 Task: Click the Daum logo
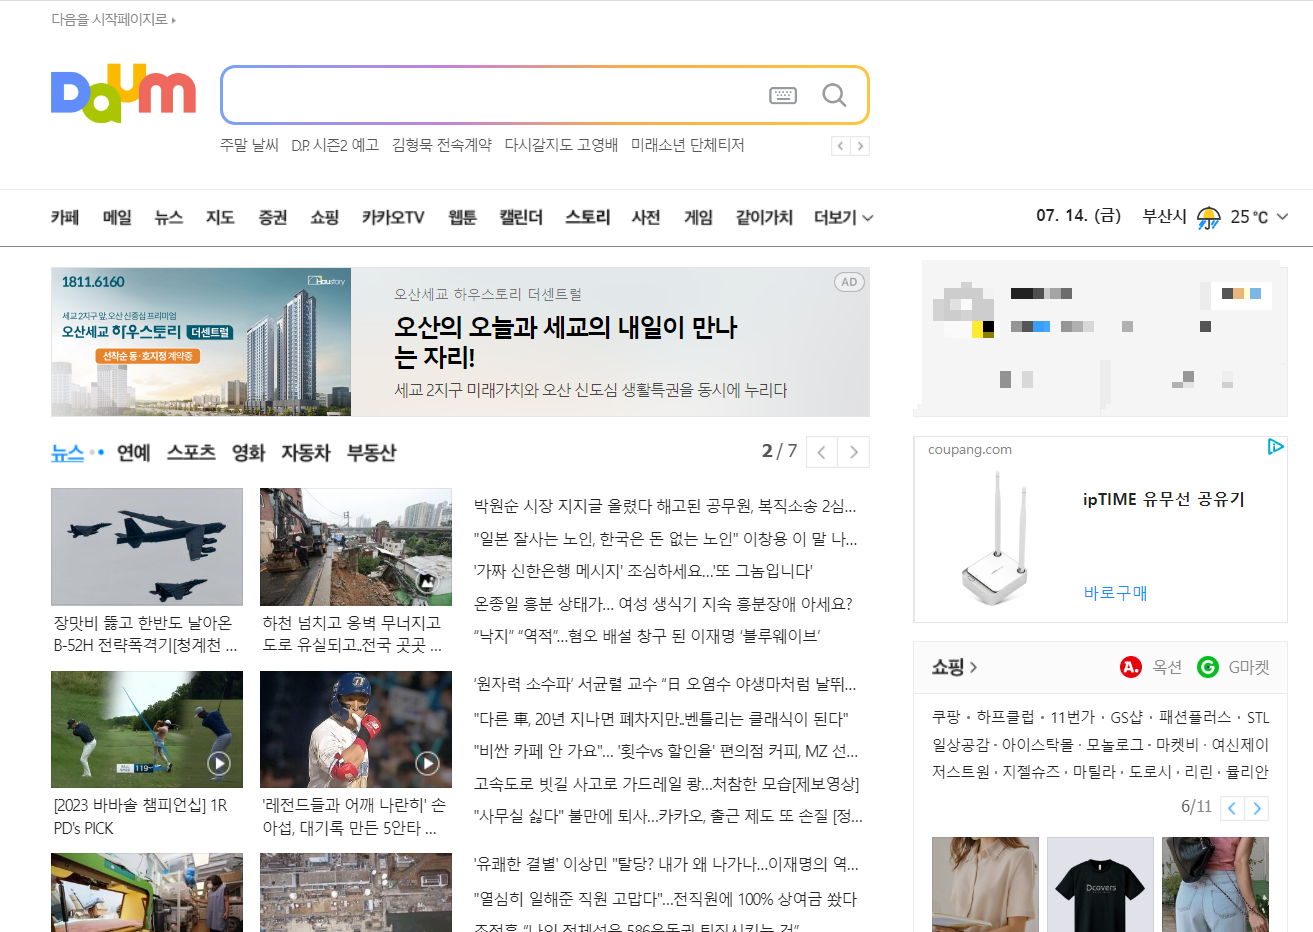click(123, 92)
